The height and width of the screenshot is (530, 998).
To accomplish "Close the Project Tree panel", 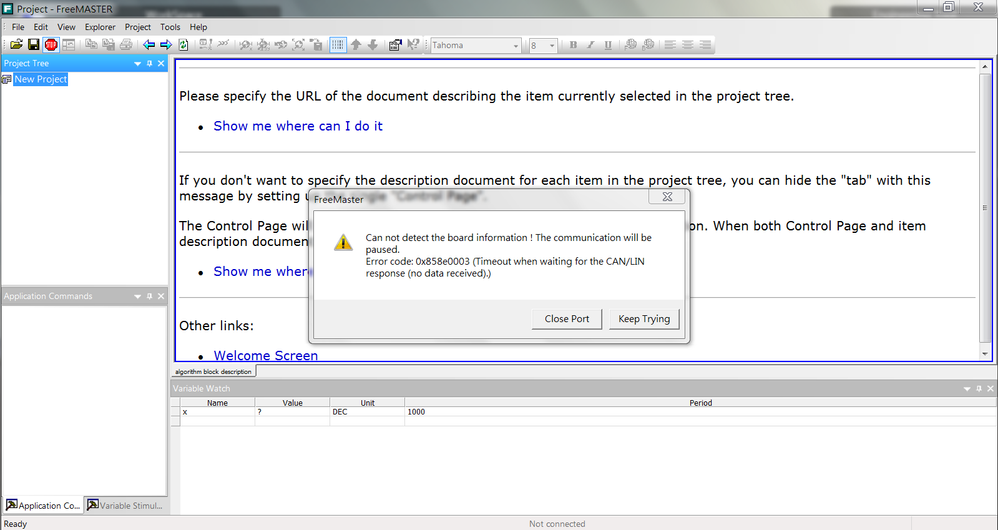I will pos(161,64).
